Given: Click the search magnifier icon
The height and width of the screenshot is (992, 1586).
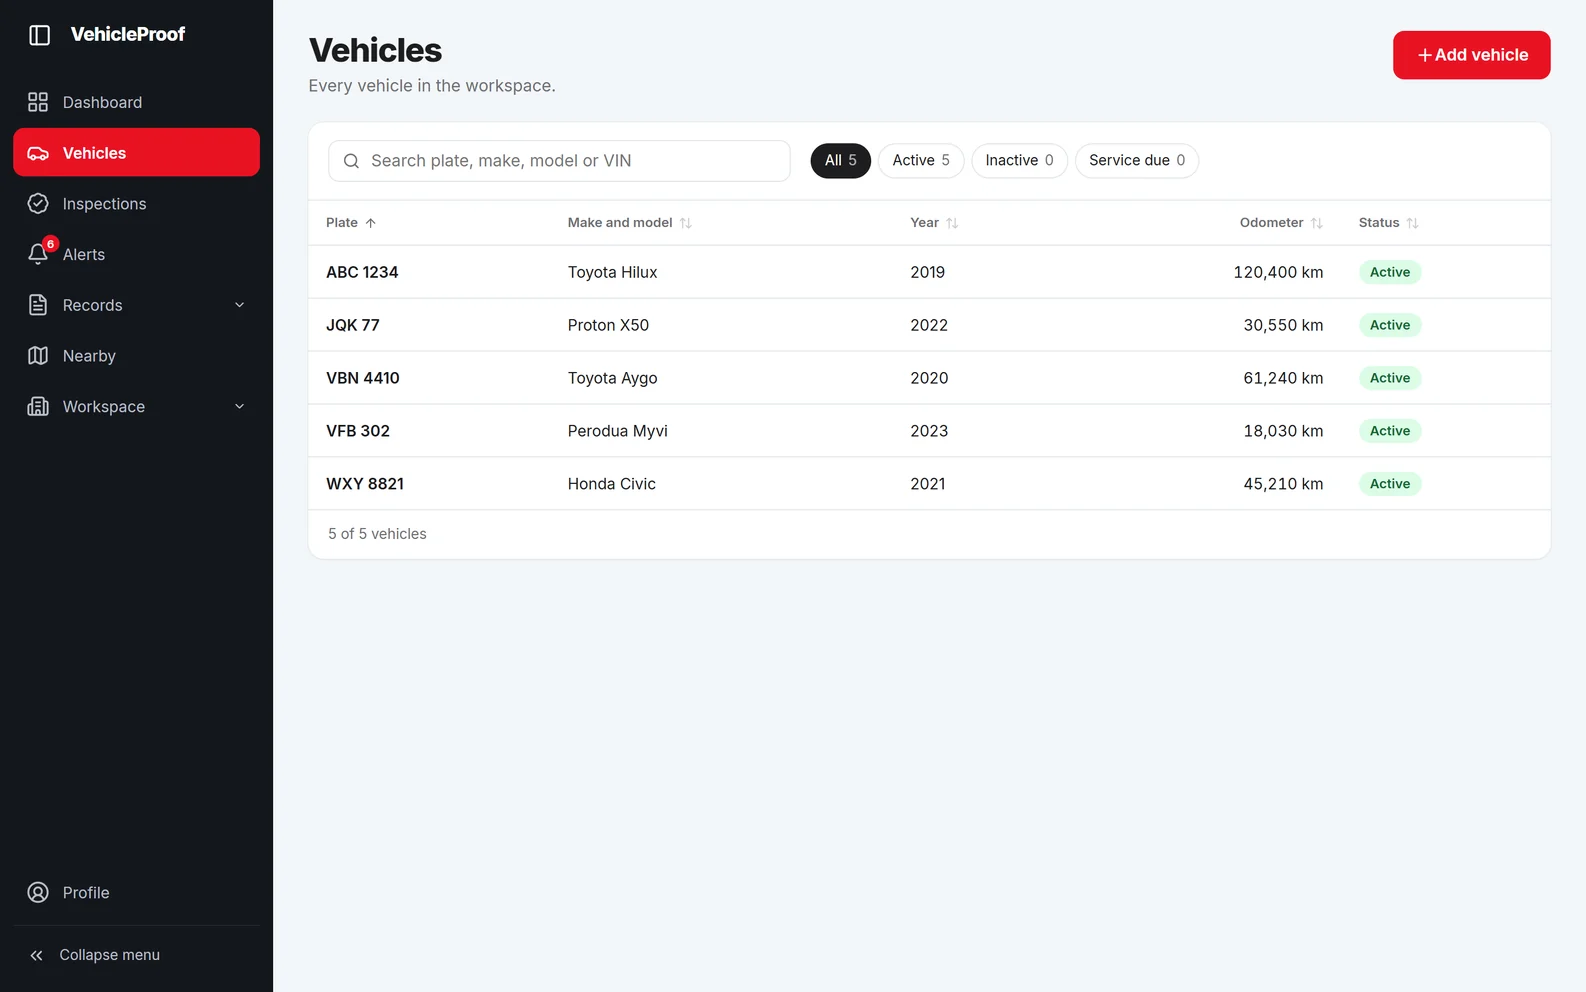Looking at the screenshot, I should click(x=351, y=161).
